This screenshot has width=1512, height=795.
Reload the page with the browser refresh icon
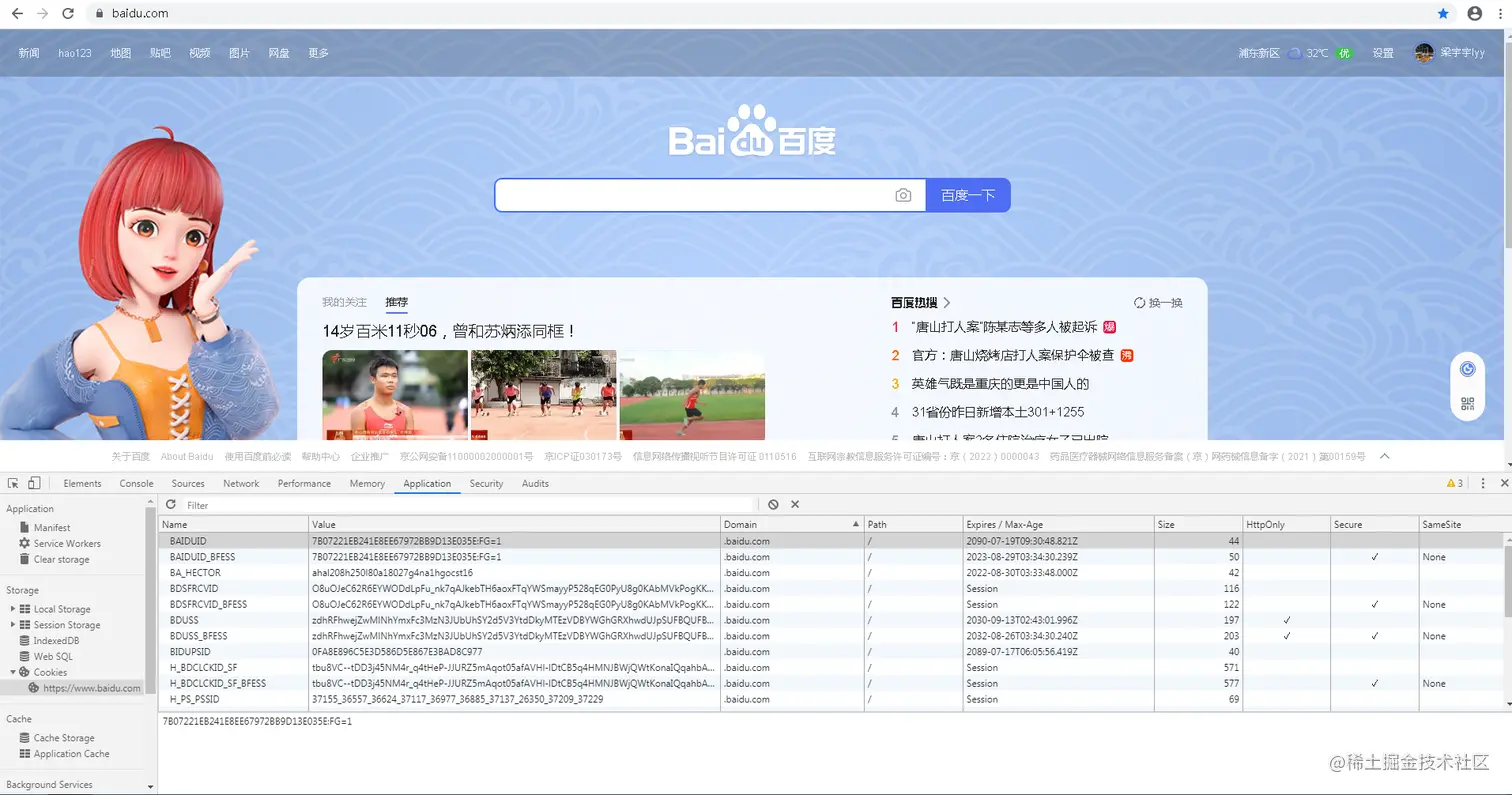pyautogui.click(x=68, y=13)
